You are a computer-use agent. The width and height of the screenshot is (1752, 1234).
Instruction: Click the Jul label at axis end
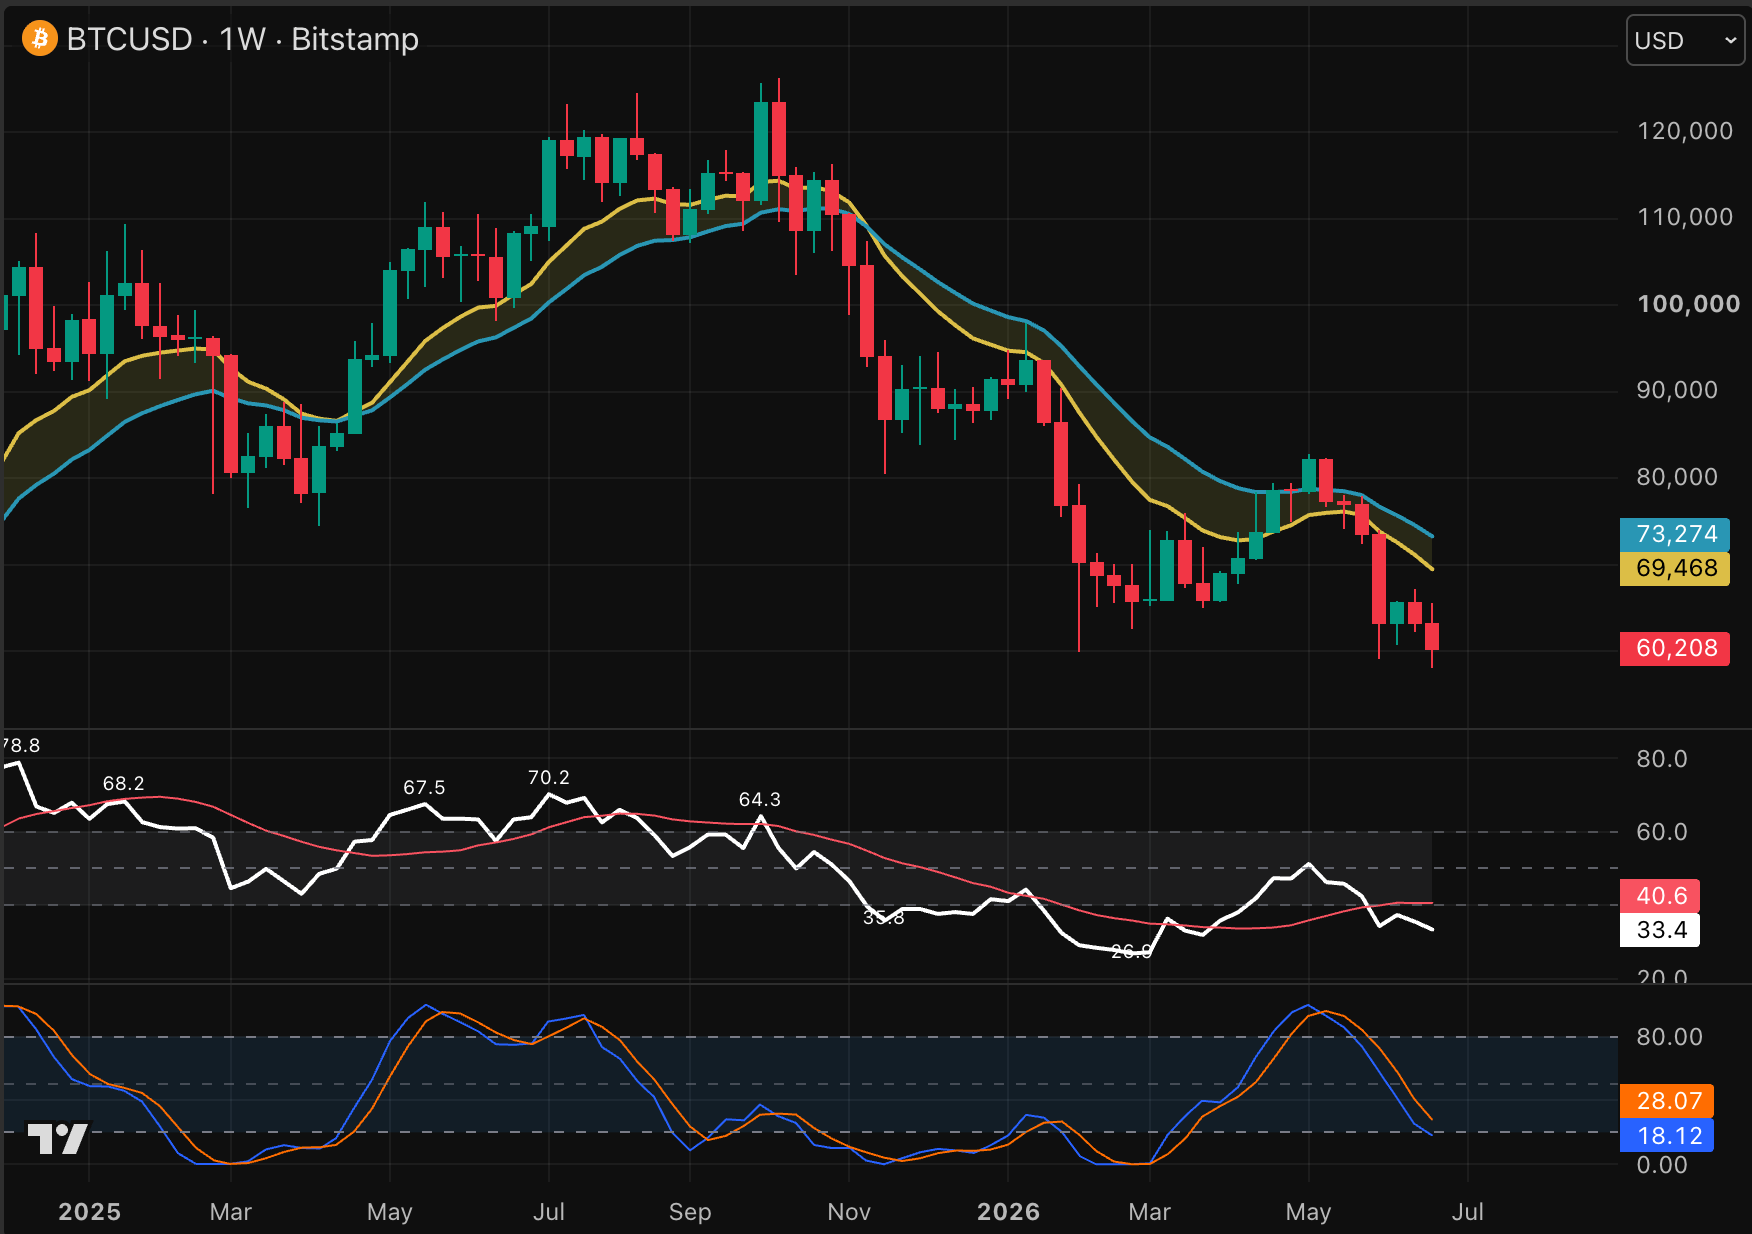pos(1468,1211)
